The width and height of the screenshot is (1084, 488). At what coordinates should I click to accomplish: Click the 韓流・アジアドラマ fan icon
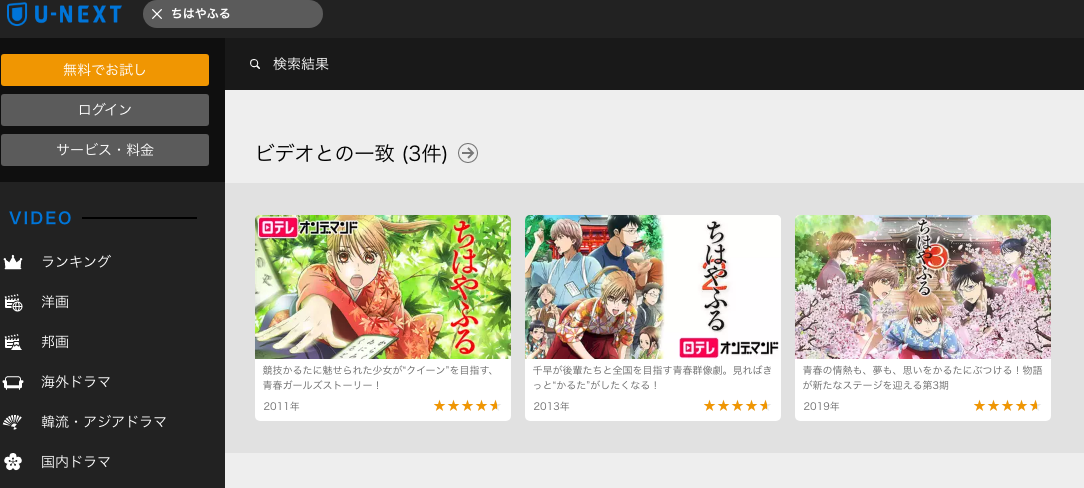point(13,422)
